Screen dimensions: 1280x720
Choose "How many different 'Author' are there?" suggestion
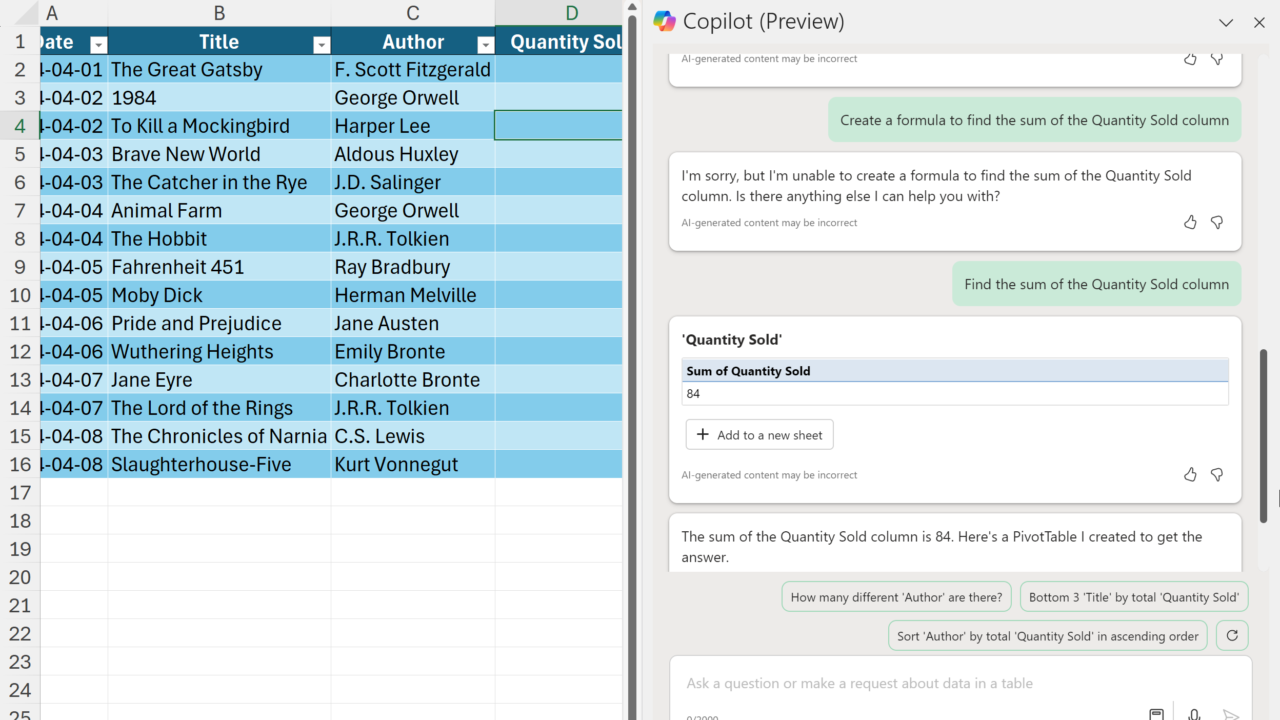pyautogui.click(x=896, y=597)
